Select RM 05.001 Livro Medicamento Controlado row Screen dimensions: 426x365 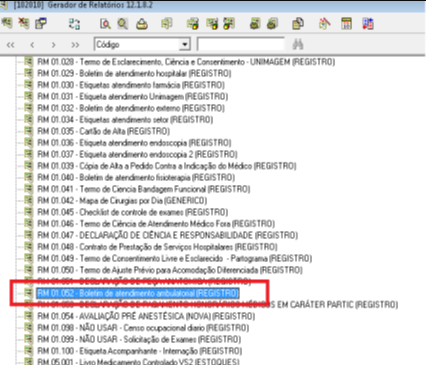pos(138,362)
